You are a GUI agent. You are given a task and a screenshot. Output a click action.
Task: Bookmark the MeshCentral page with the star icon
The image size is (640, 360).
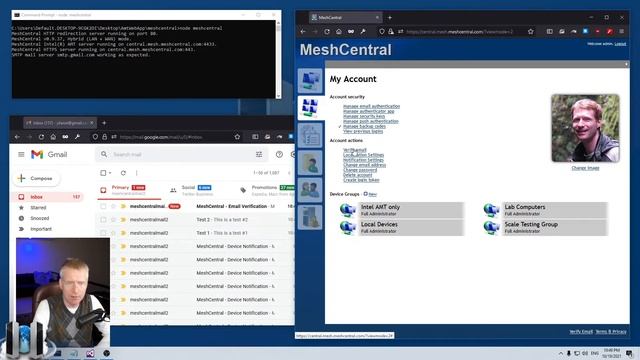coord(531,31)
